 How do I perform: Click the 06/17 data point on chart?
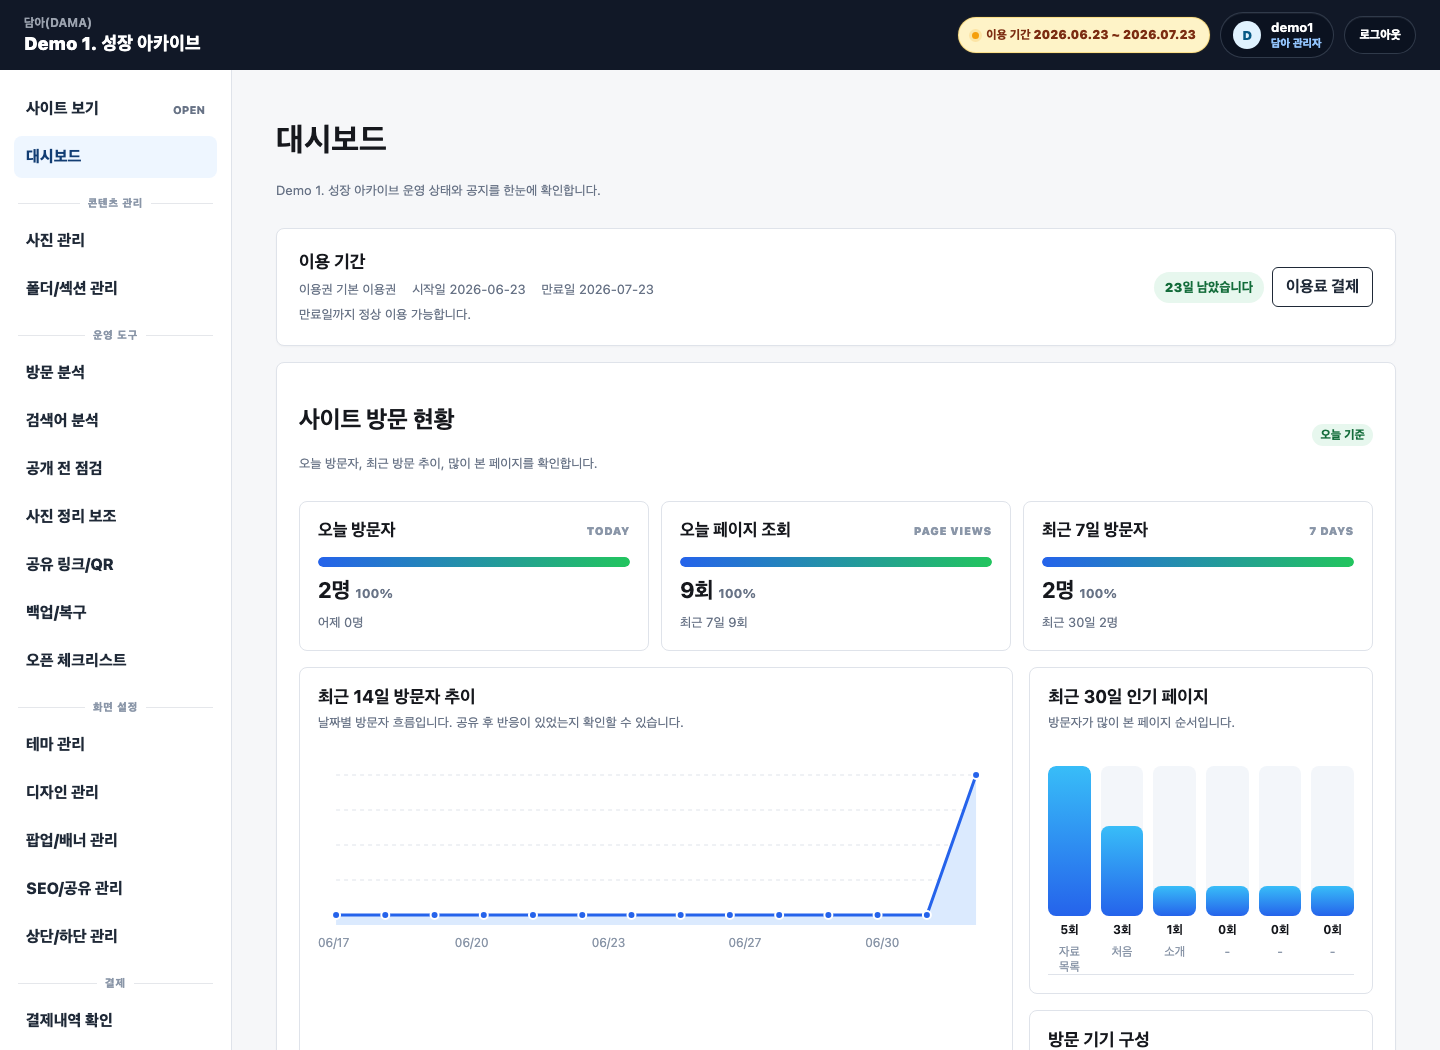click(336, 915)
